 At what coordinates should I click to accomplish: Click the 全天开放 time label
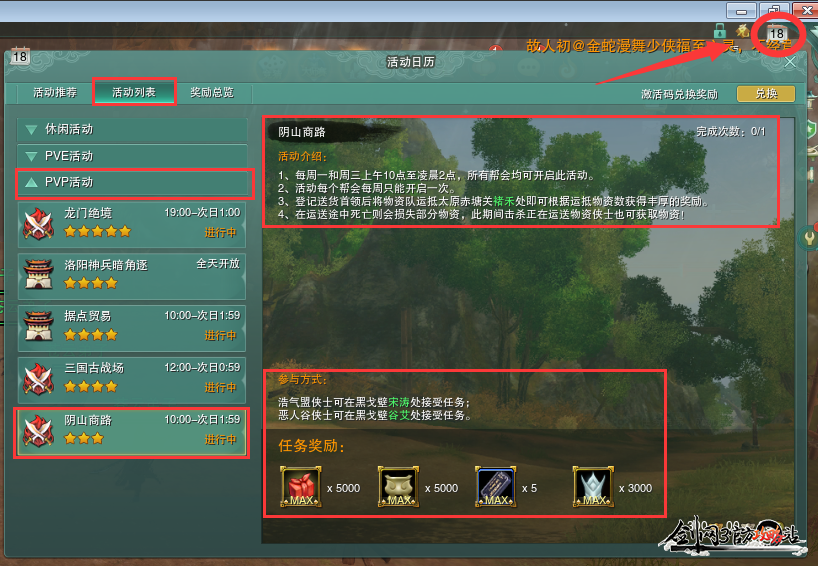218,264
